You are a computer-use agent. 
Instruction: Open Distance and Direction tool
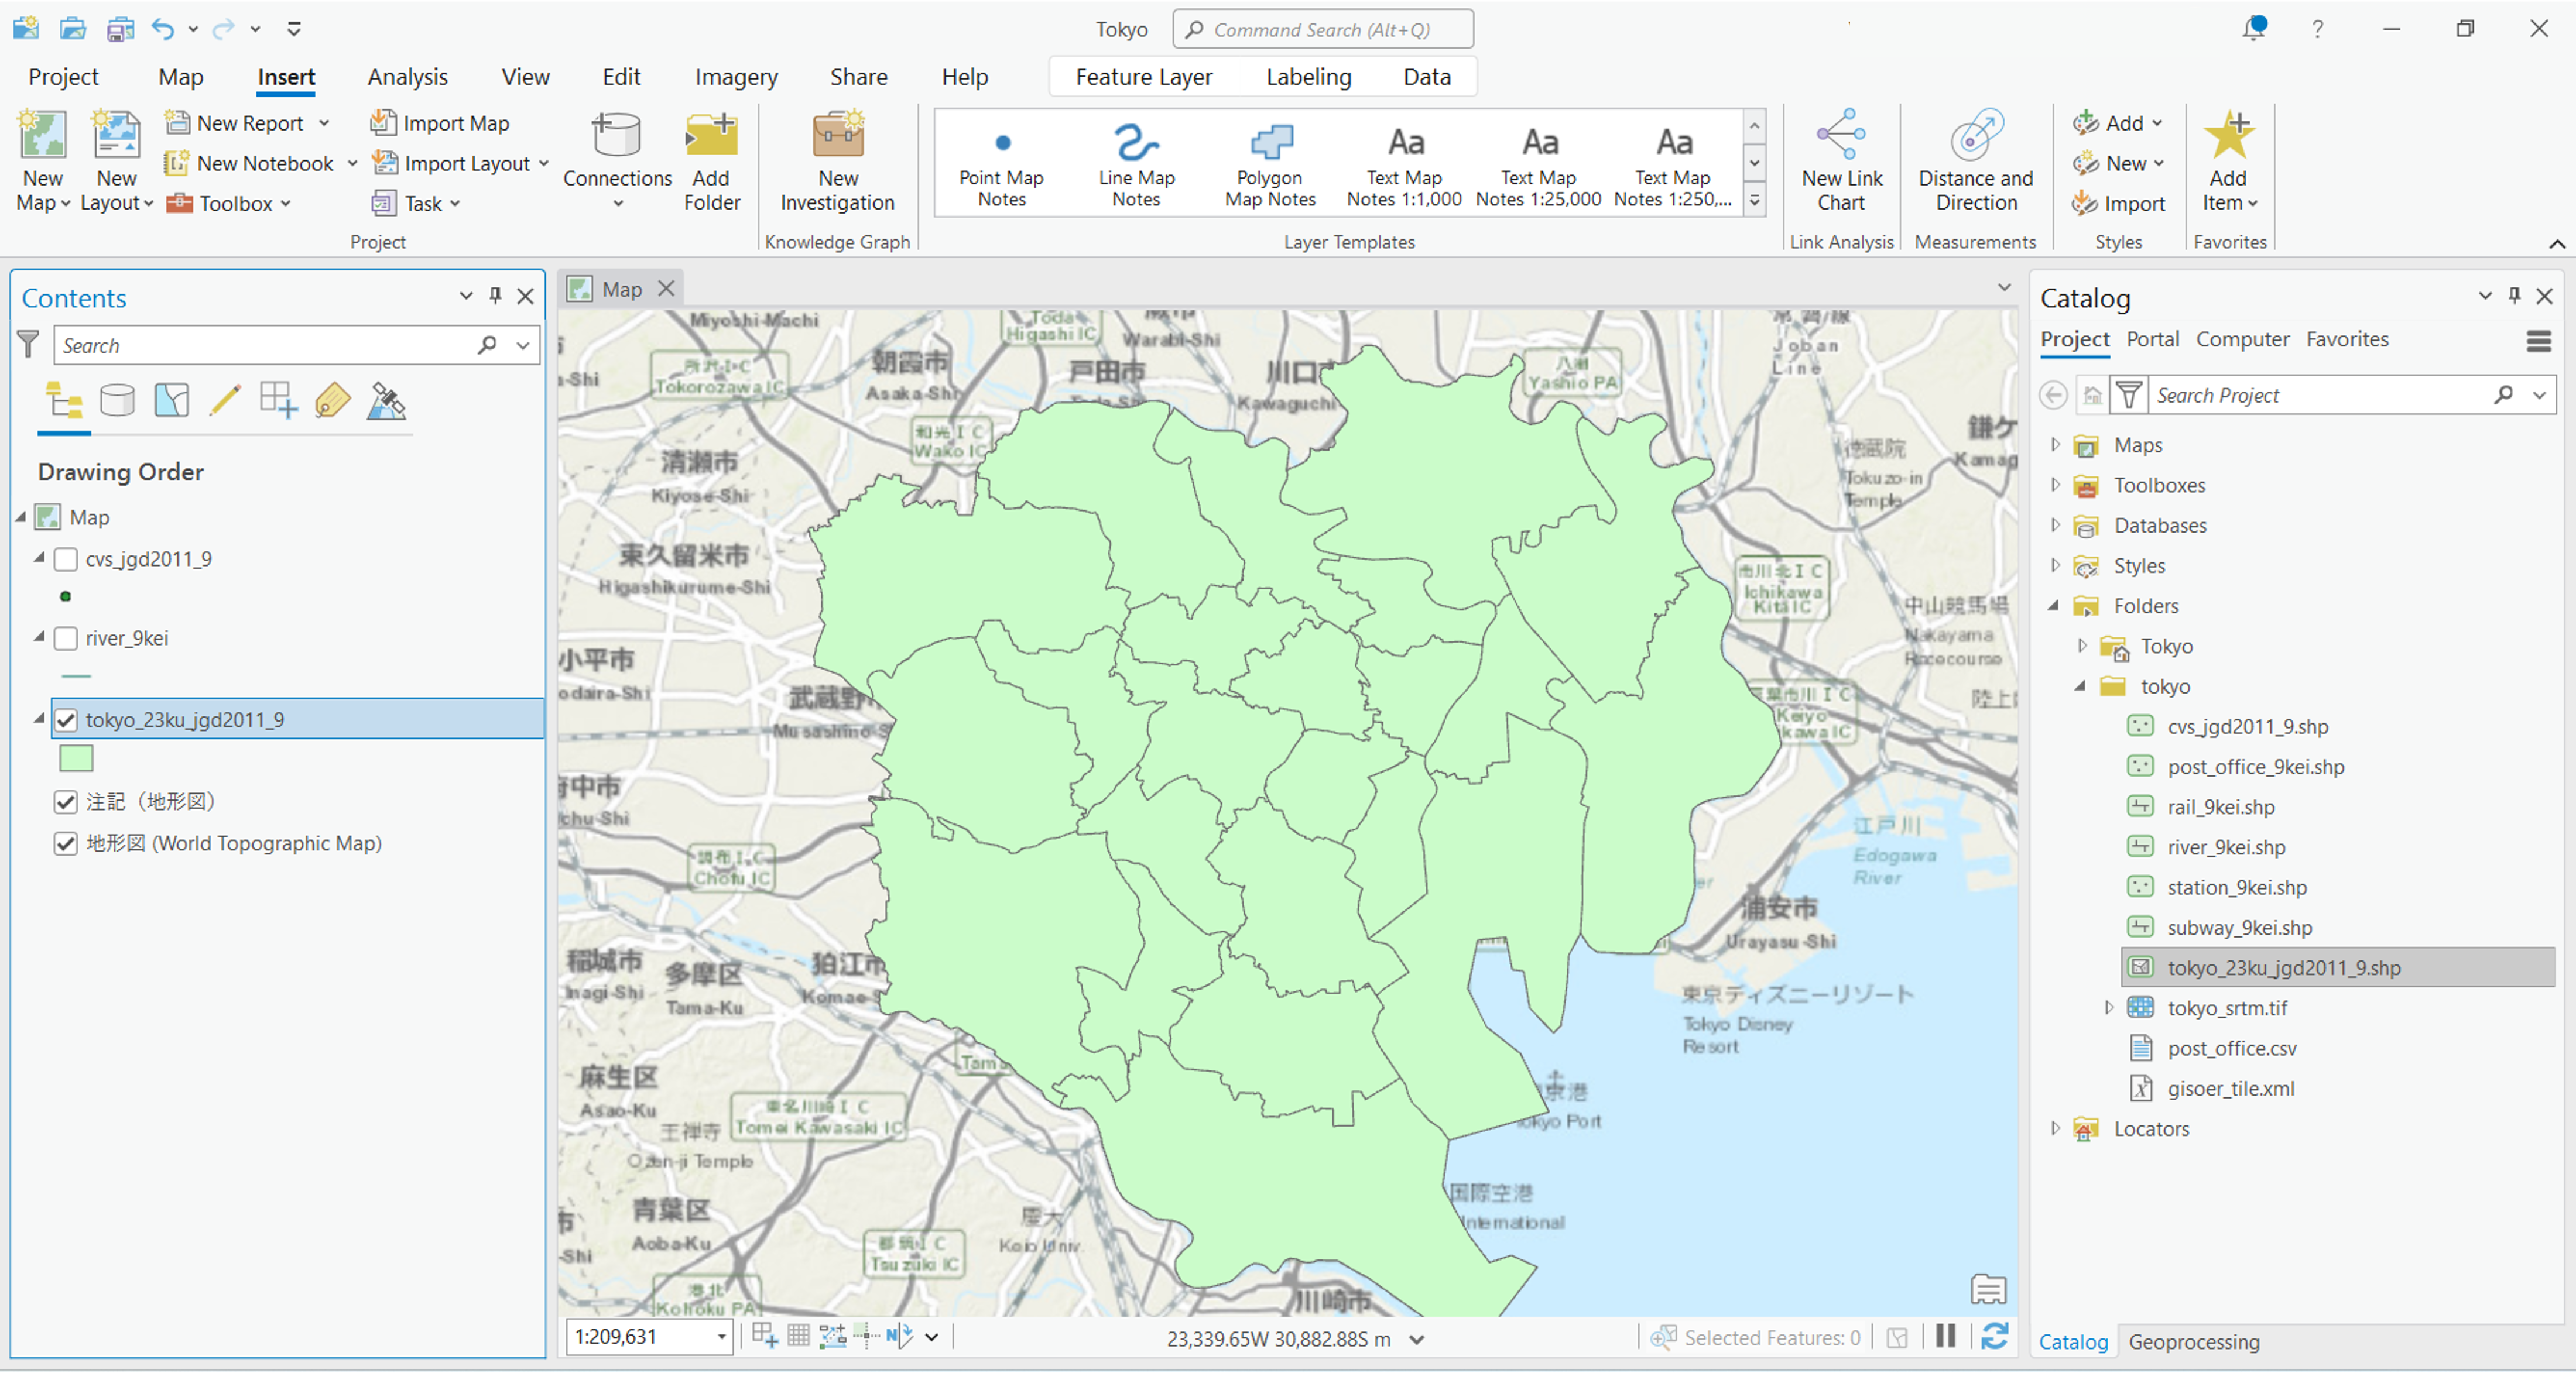[1975, 160]
